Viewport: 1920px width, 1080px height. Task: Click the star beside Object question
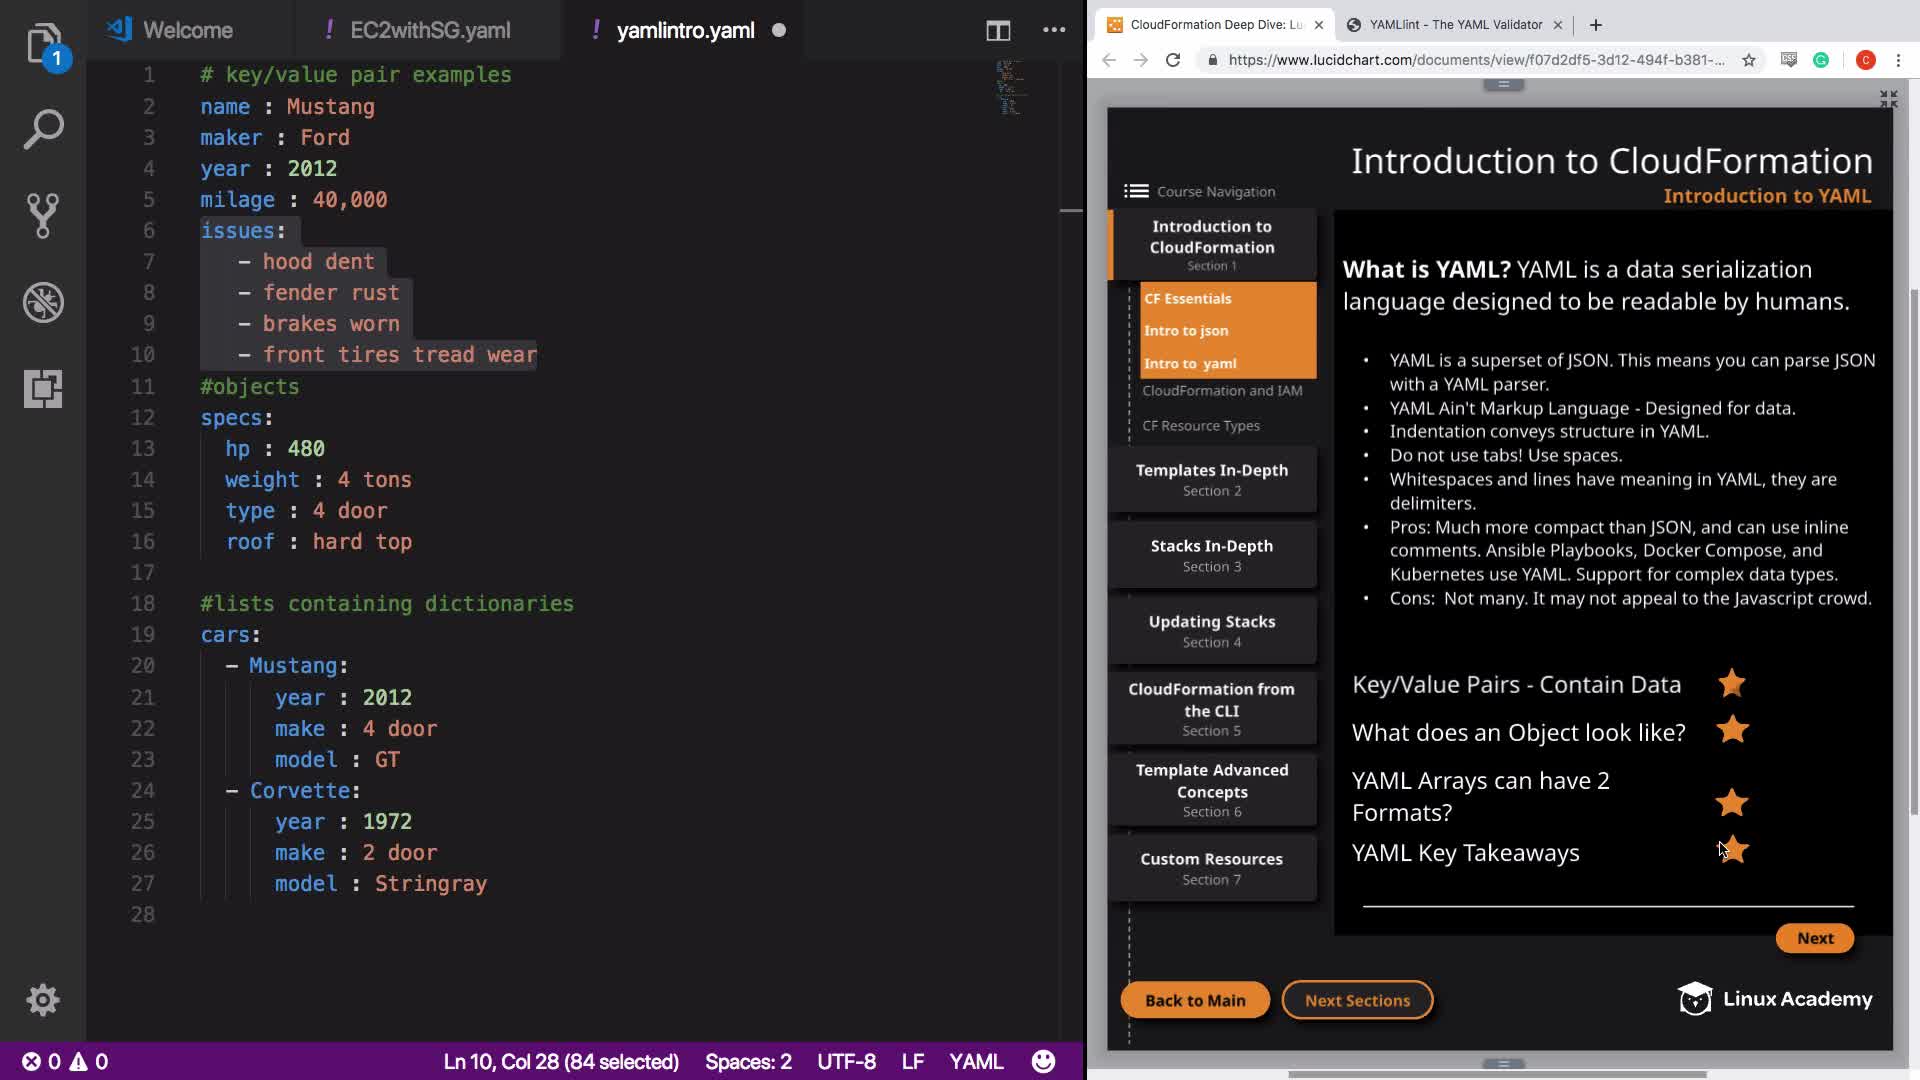click(x=1732, y=730)
